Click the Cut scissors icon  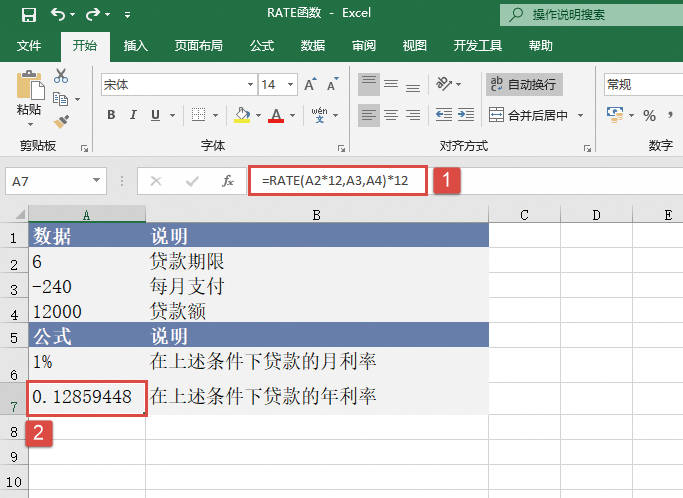pyautogui.click(x=61, y=76)
